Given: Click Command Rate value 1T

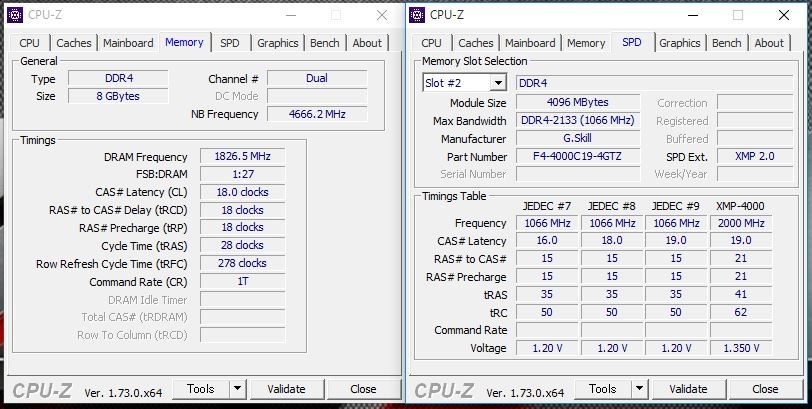Looking at the screenshot, I should pyautogui.click(x=242, y=282).
